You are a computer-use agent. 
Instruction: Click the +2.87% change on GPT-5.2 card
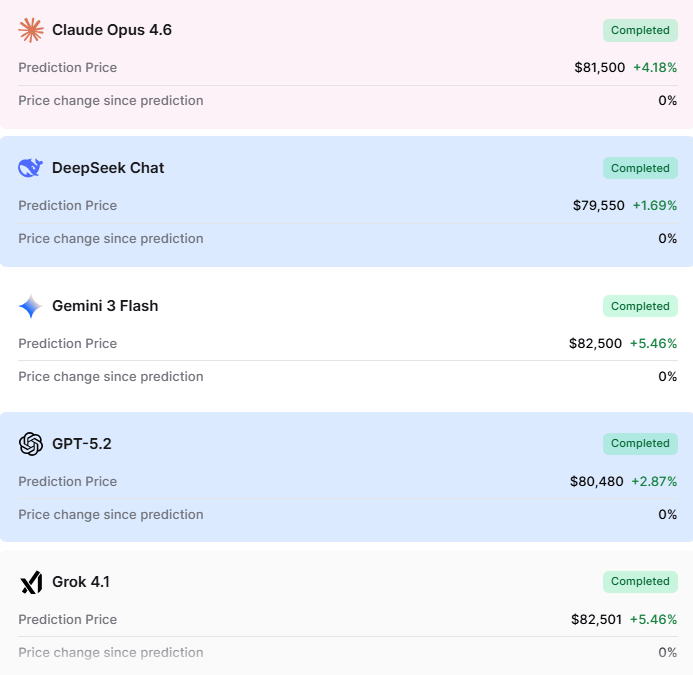654,482
